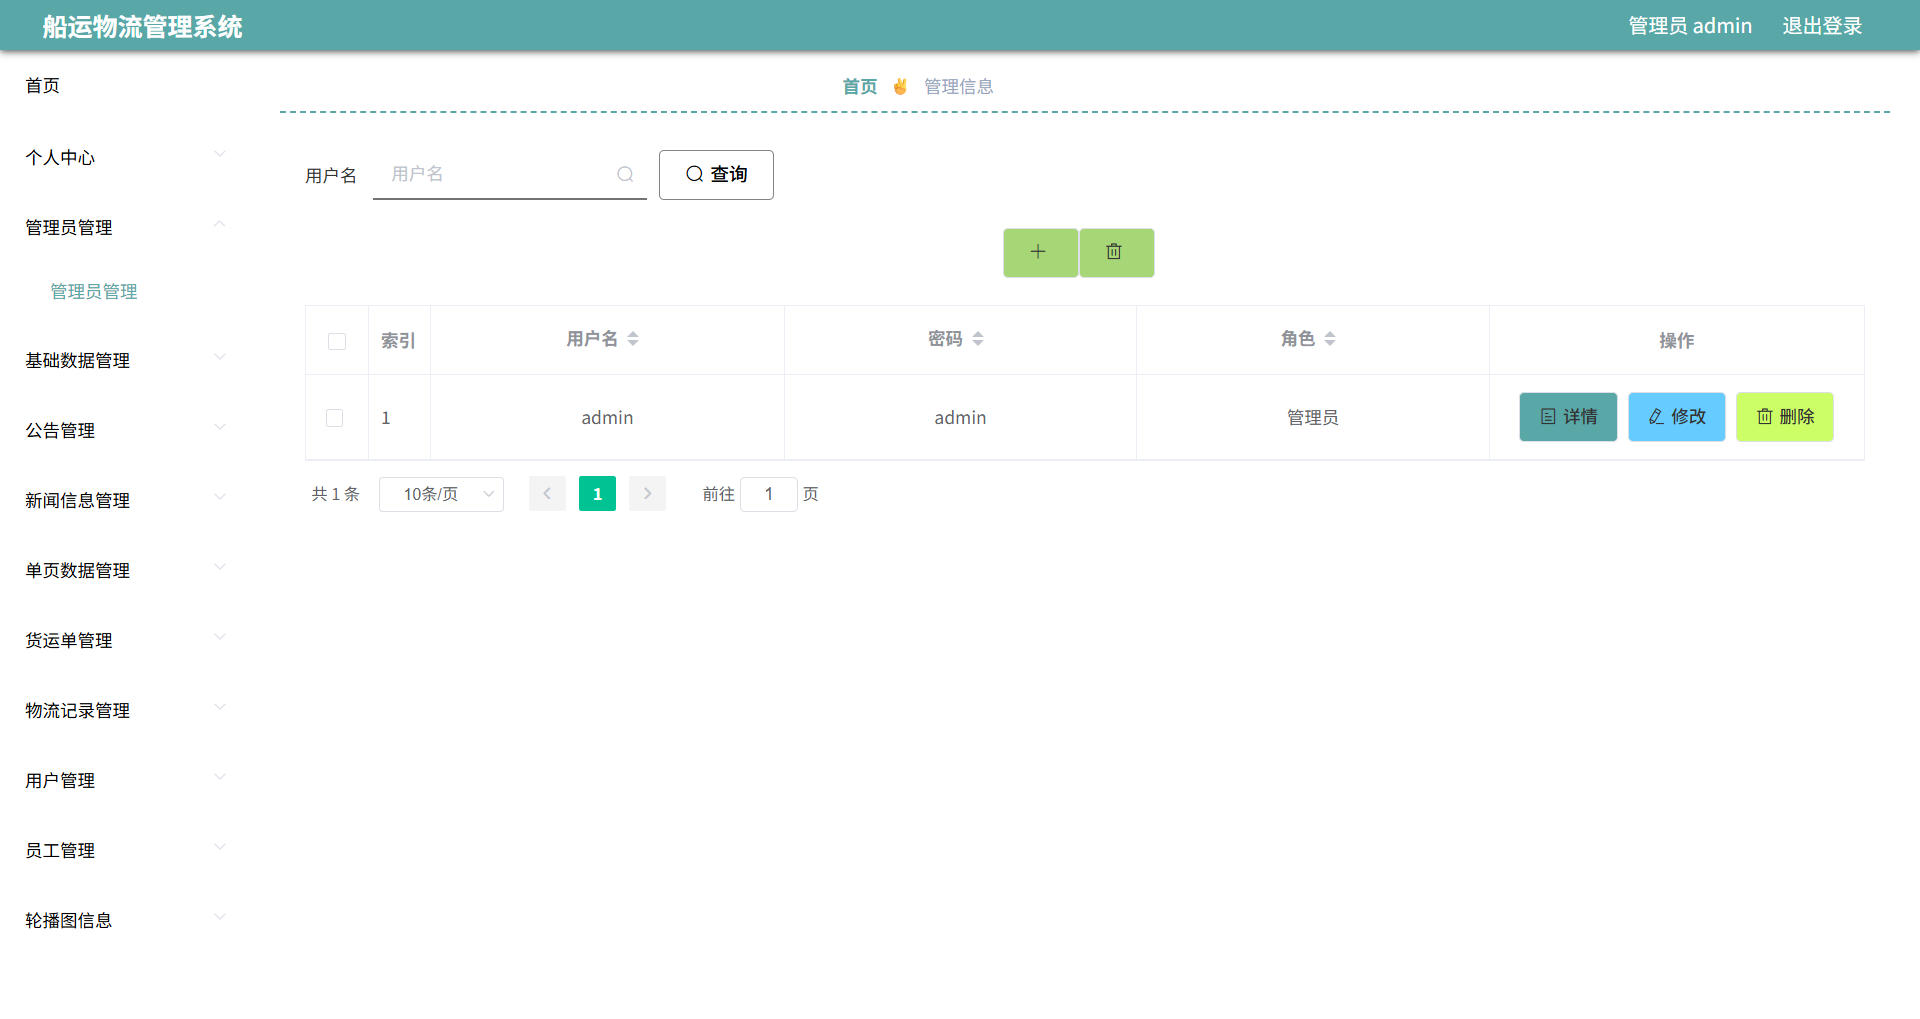Click 删除 button for admin row
The image size is (1920, 1019).
click(x=1785, y=417)
